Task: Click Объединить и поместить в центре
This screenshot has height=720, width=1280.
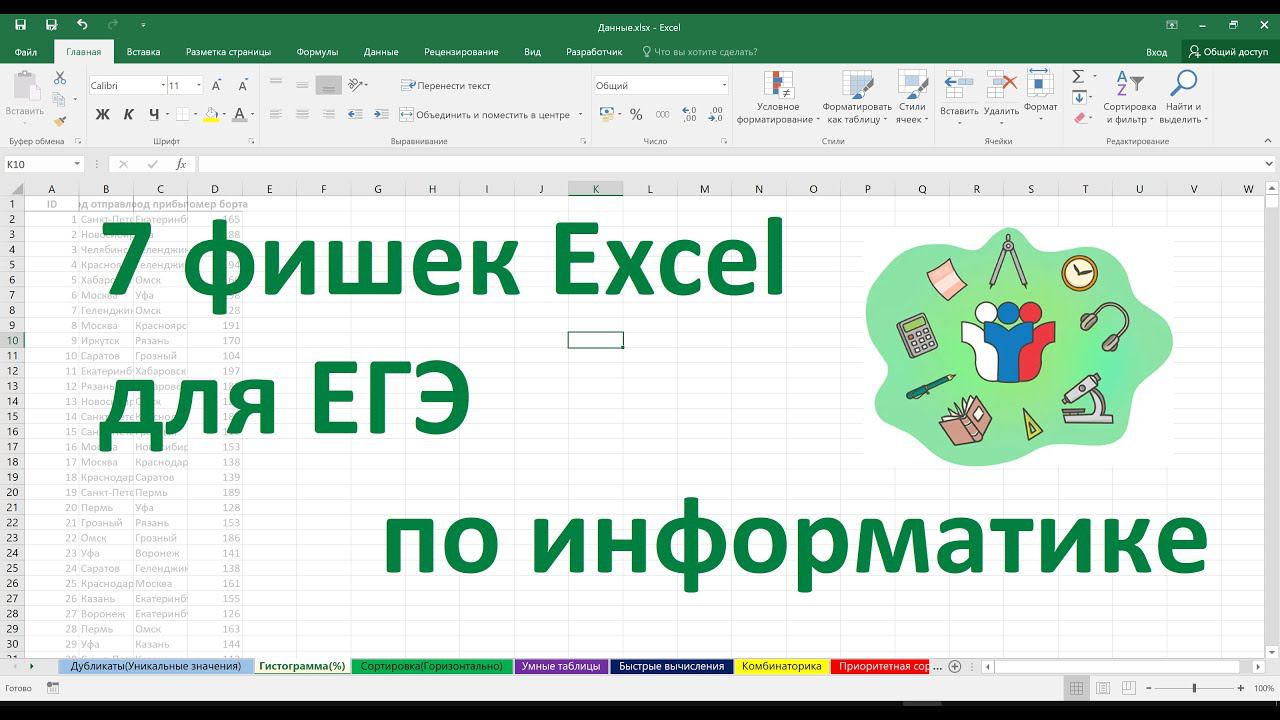Action: point(485,115)
